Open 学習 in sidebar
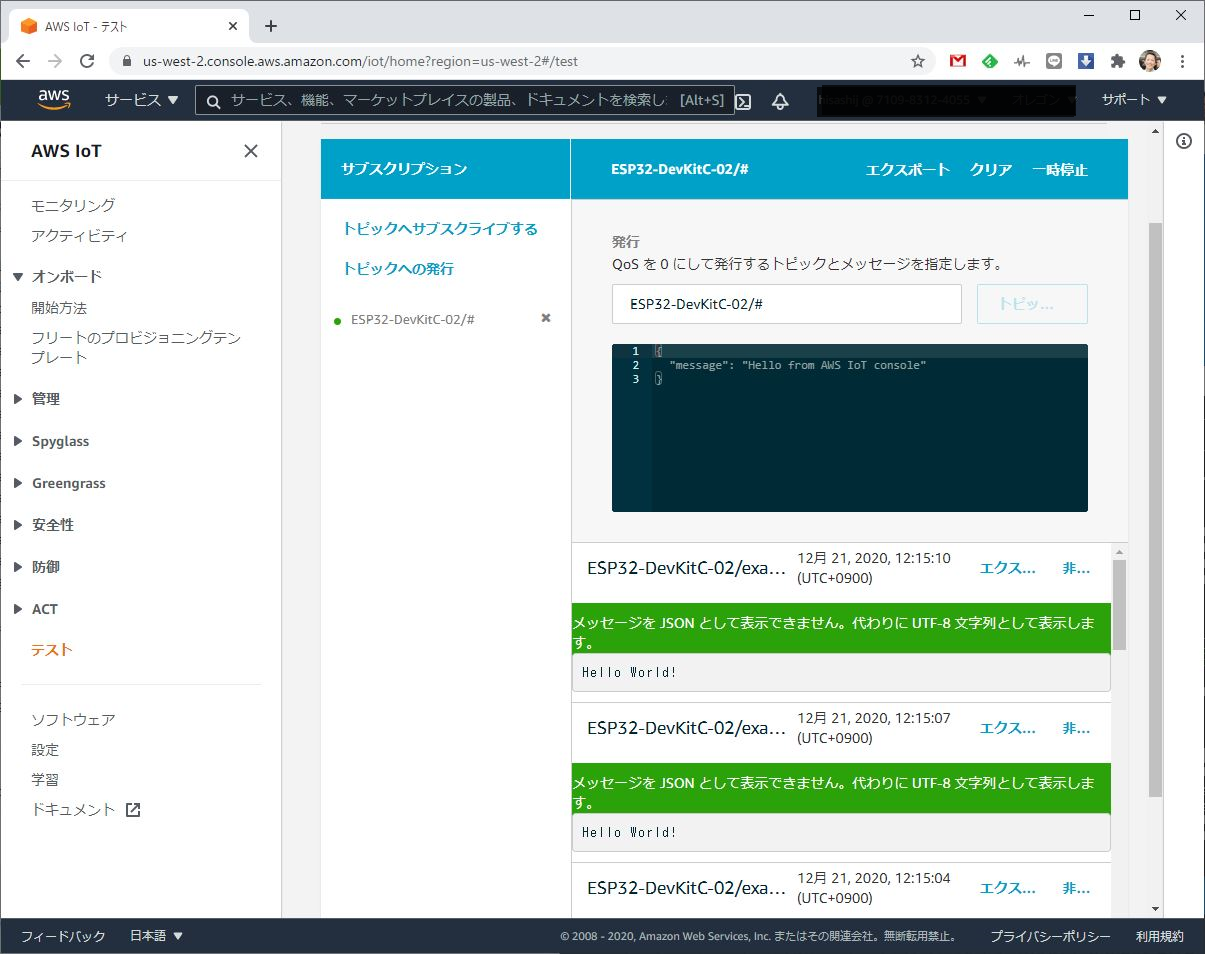 (x=45, y=780)
